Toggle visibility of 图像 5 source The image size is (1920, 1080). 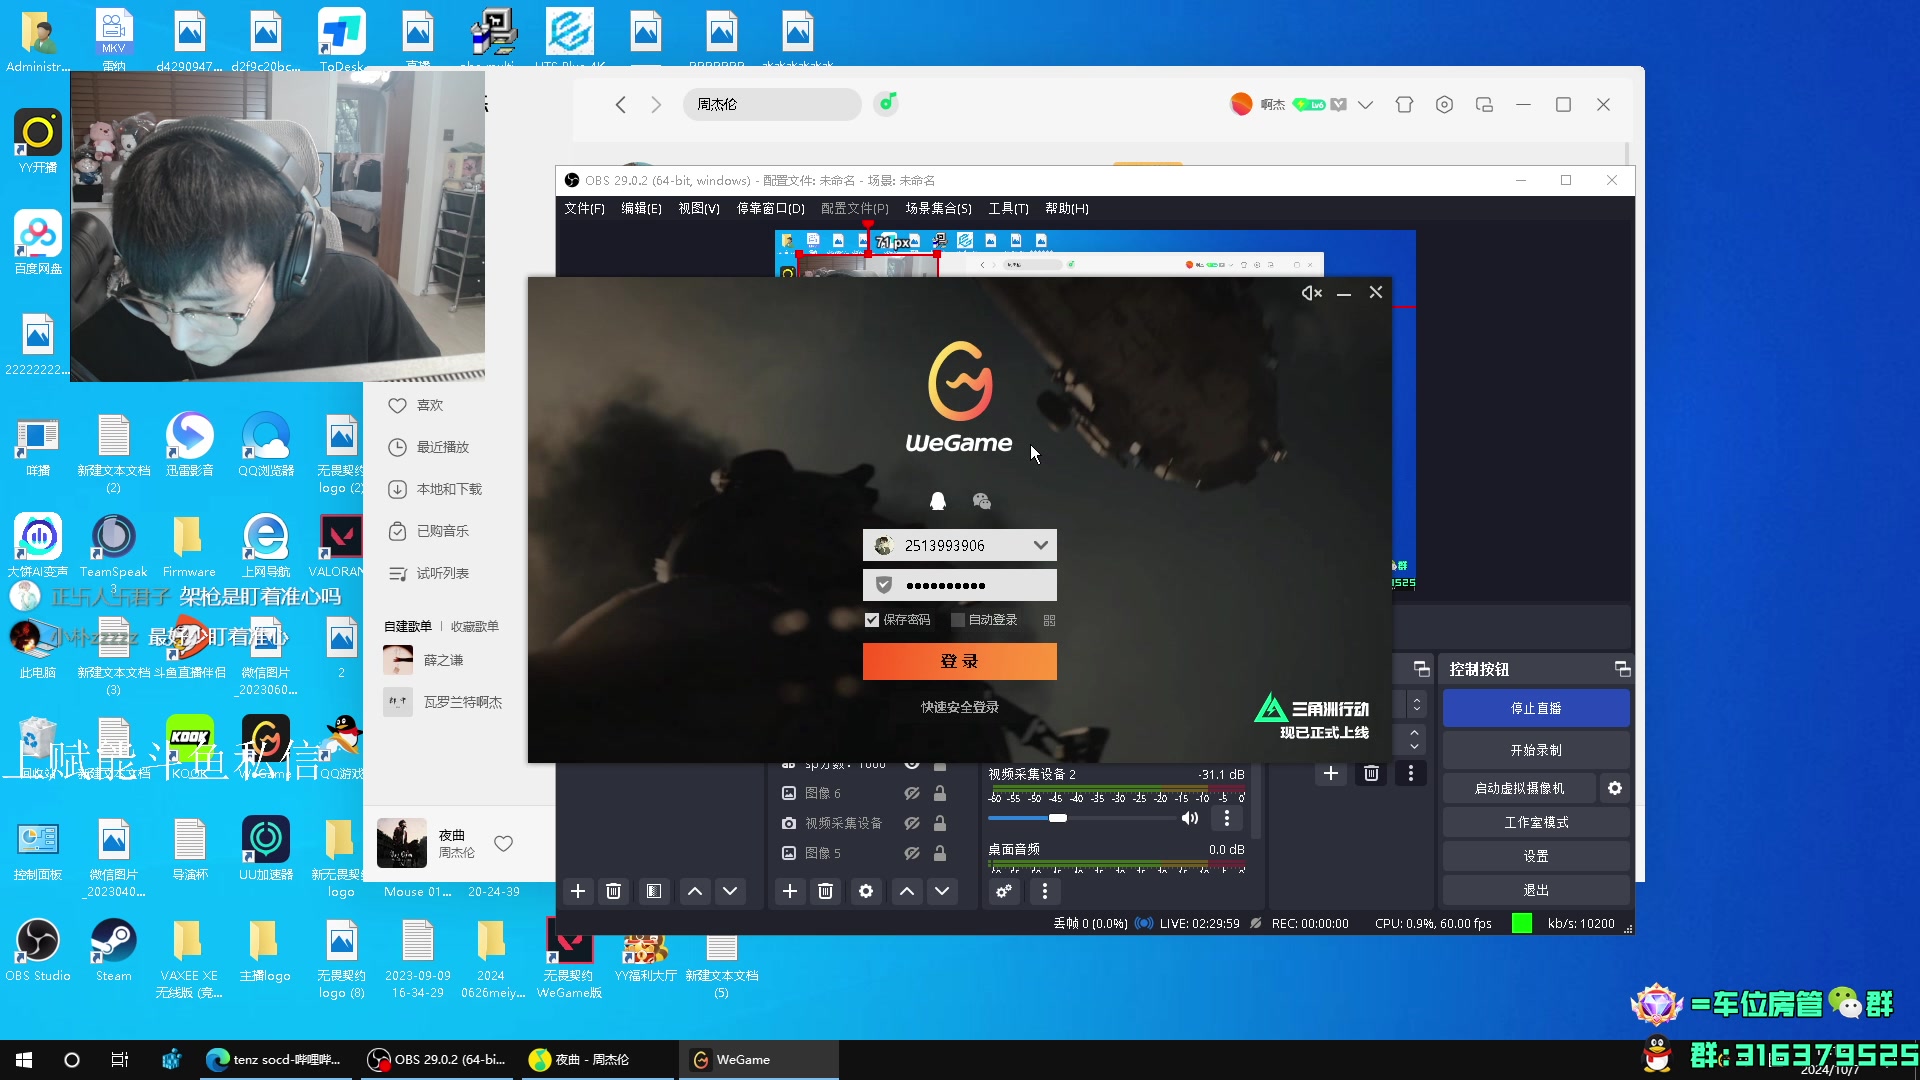coord(912,853)
